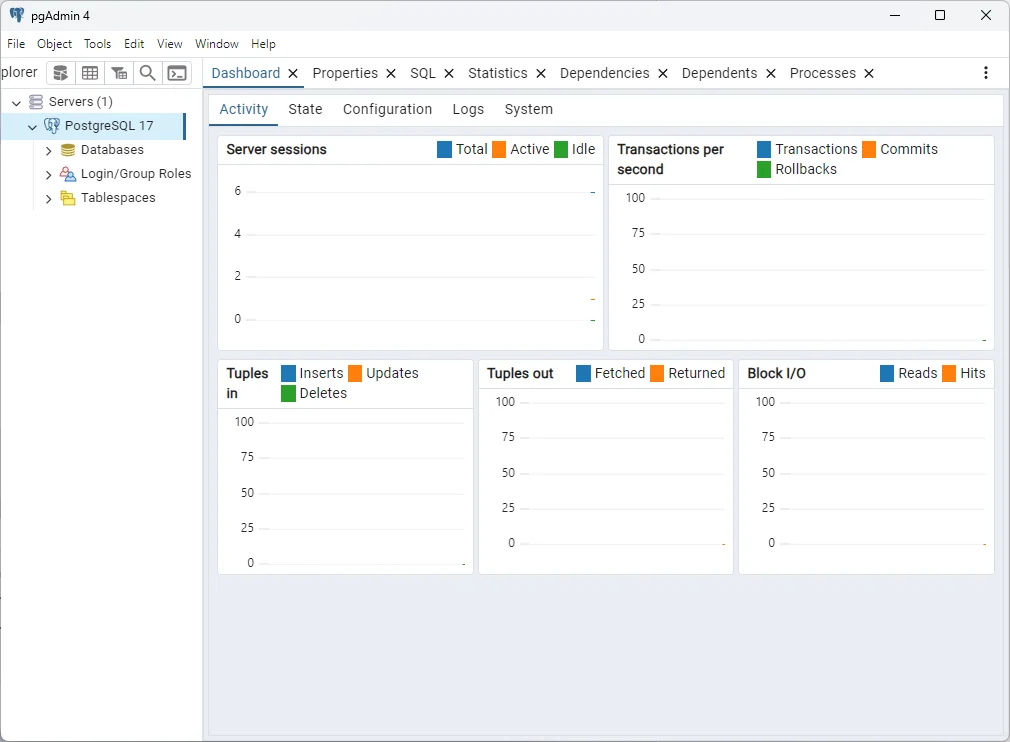Open the Edit menu
The image size is (1010, 742).
coord(134,44)
